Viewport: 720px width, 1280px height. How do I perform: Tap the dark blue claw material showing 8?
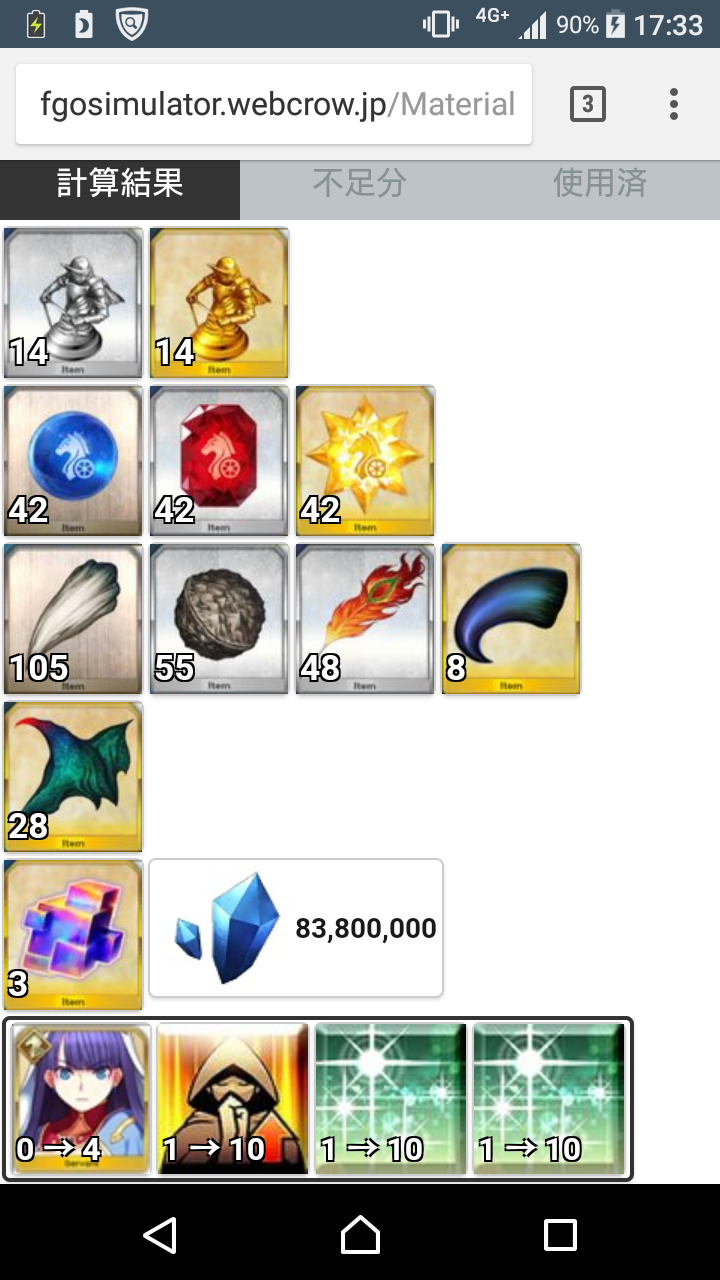tap(512, 619)
